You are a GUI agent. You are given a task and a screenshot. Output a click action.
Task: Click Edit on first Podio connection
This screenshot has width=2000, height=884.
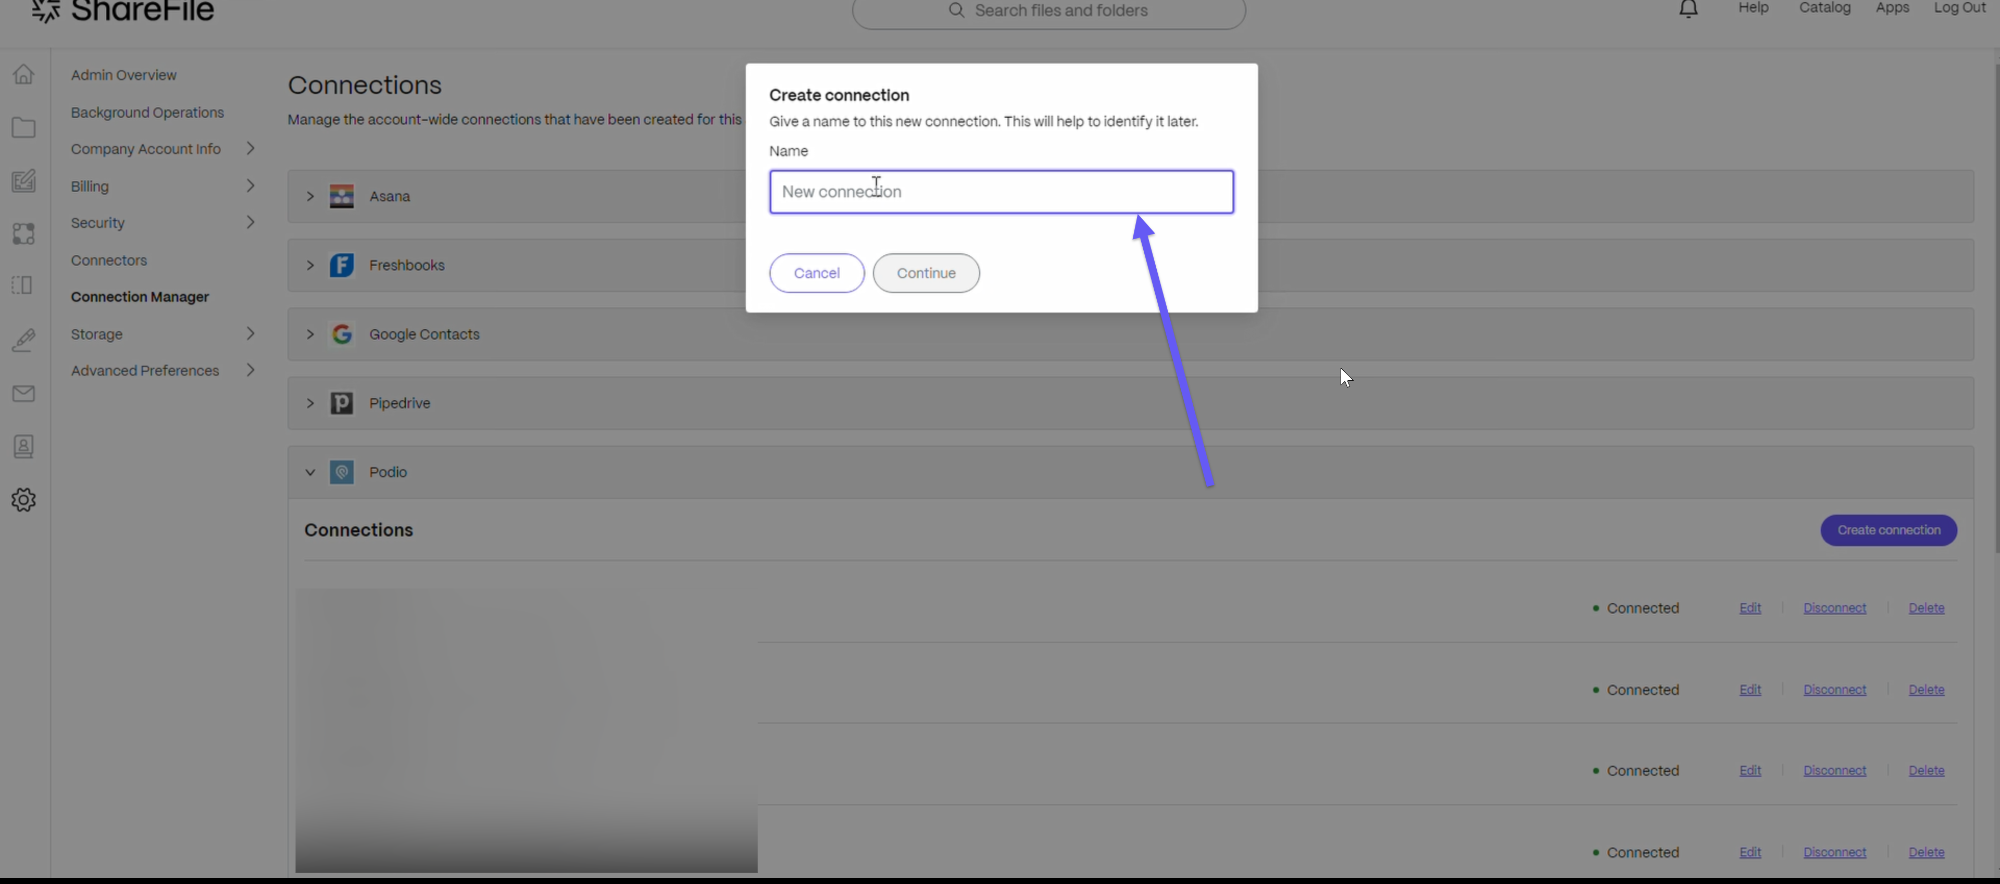(1750, 608)
